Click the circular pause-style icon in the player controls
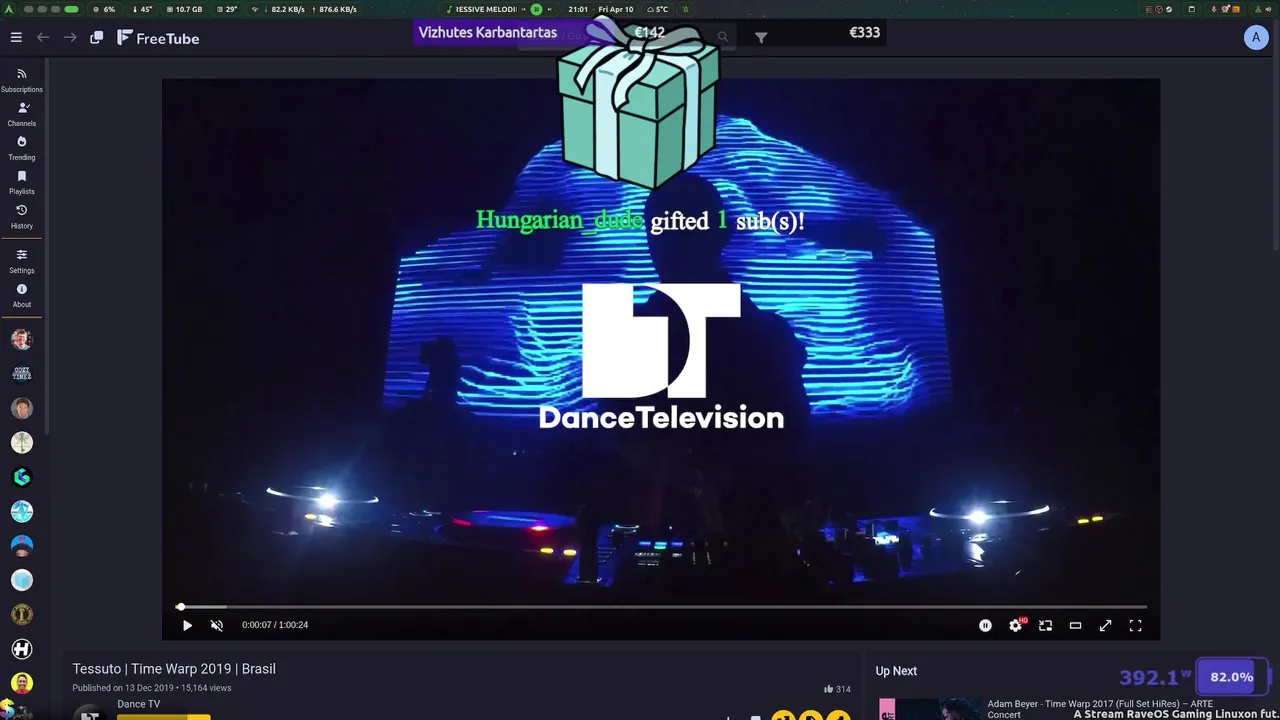The image size is (1280, 720). click(x=985, y=625)
